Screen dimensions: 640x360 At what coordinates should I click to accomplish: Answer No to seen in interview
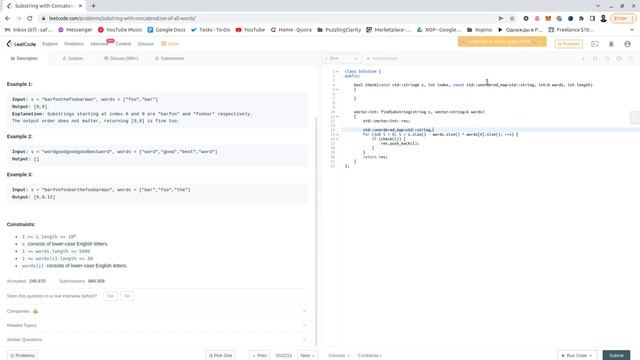pos(127,296)
